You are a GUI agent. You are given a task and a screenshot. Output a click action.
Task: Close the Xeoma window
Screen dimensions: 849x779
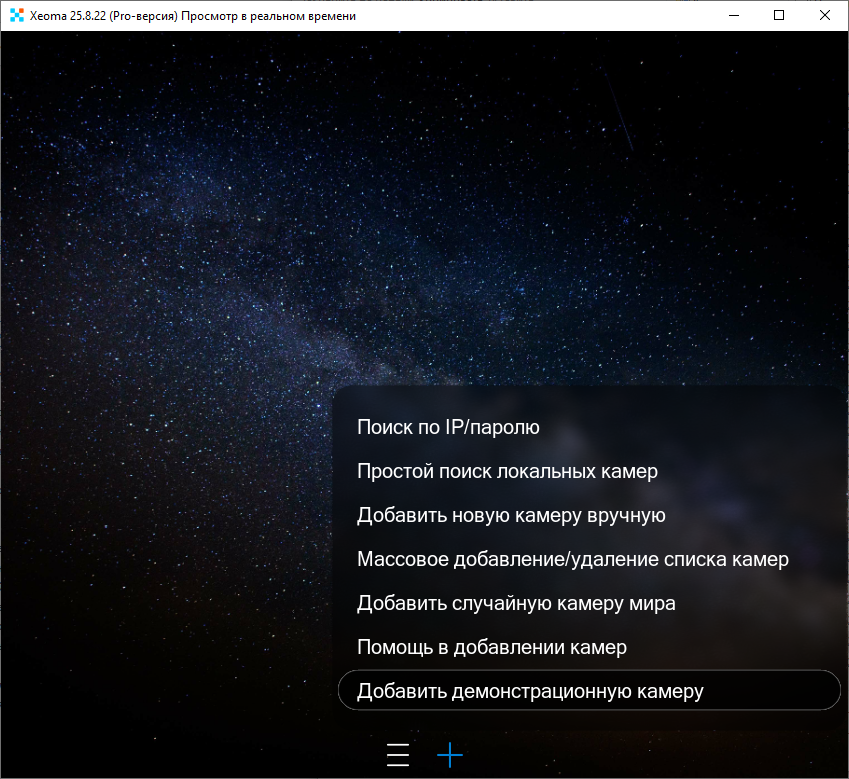pos(824,16)
